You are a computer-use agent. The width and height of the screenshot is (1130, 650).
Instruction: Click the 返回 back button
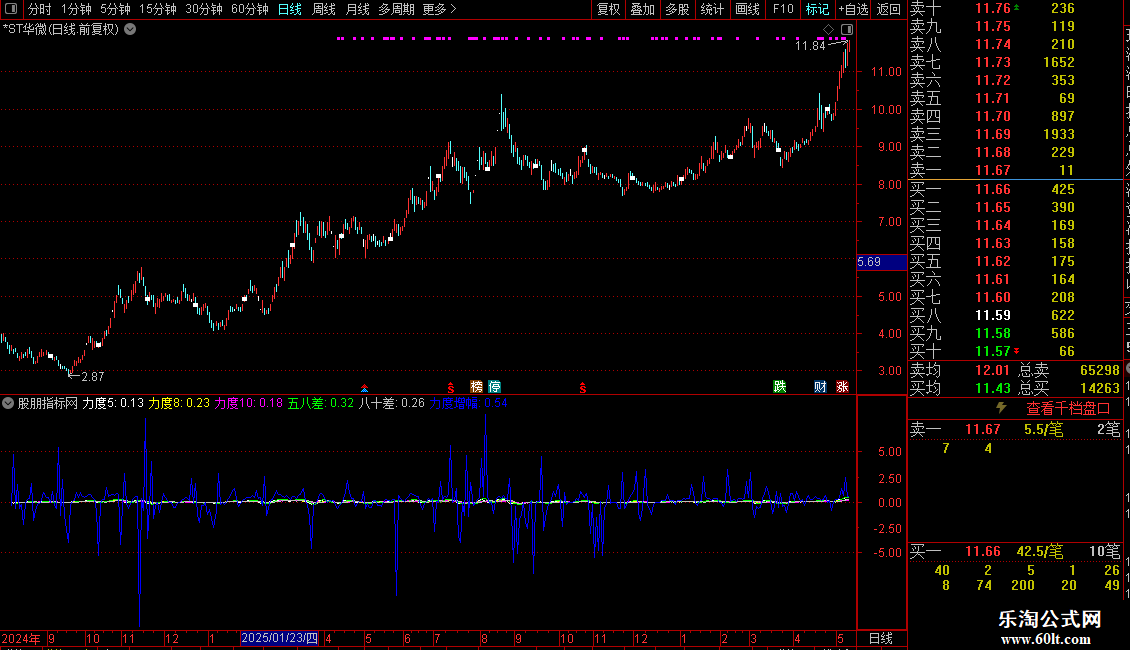[x=889, y=9]
